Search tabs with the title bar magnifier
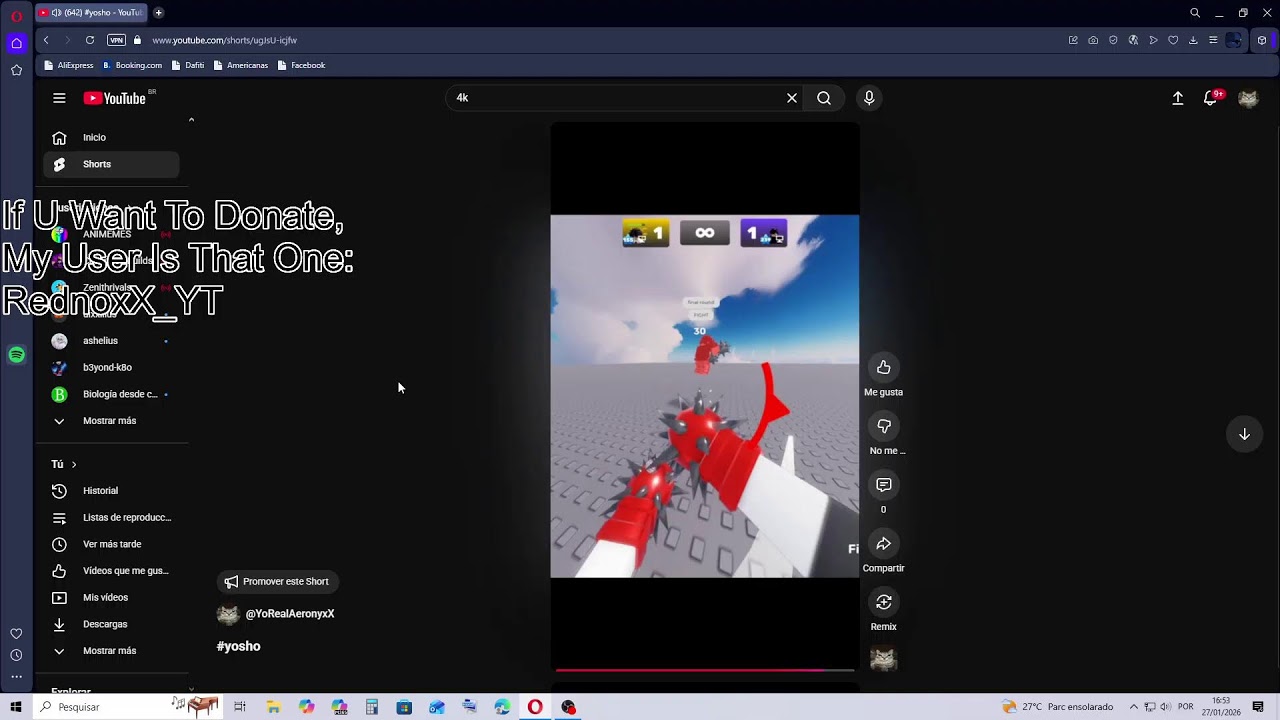 pyautogui.click(x=1195, y=13)
